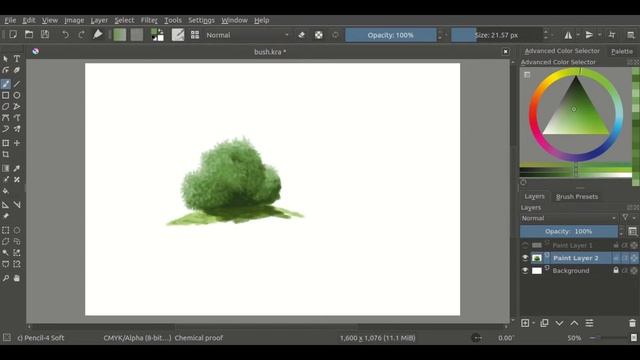The width and height of the screenshot is (640, 360).
Task: Move layer down with down arrow
Action: (559, 323)
